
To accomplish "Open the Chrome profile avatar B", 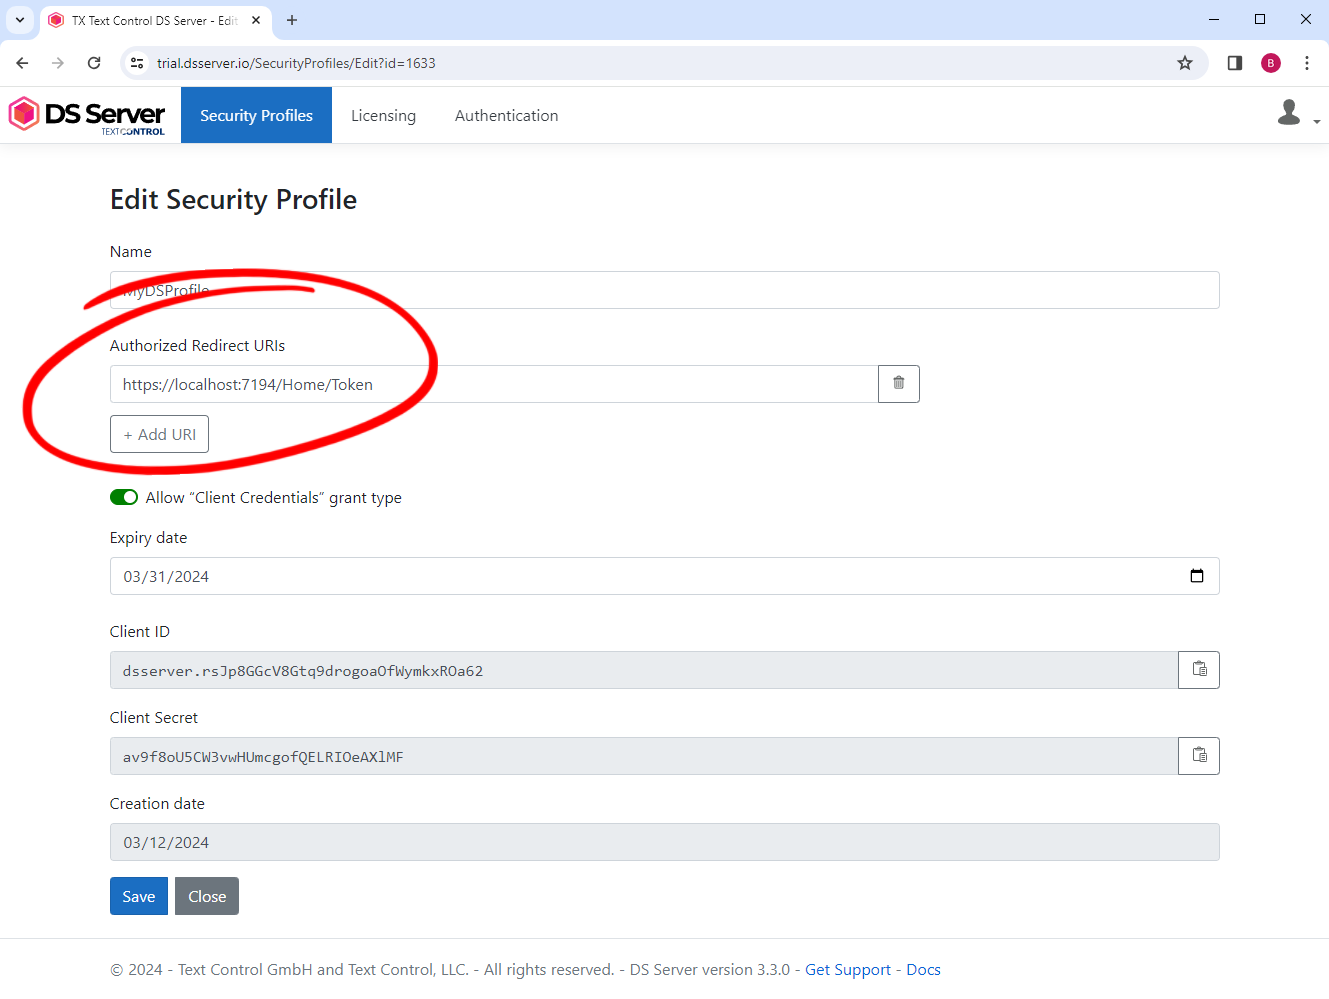I will pos(1271,63).
